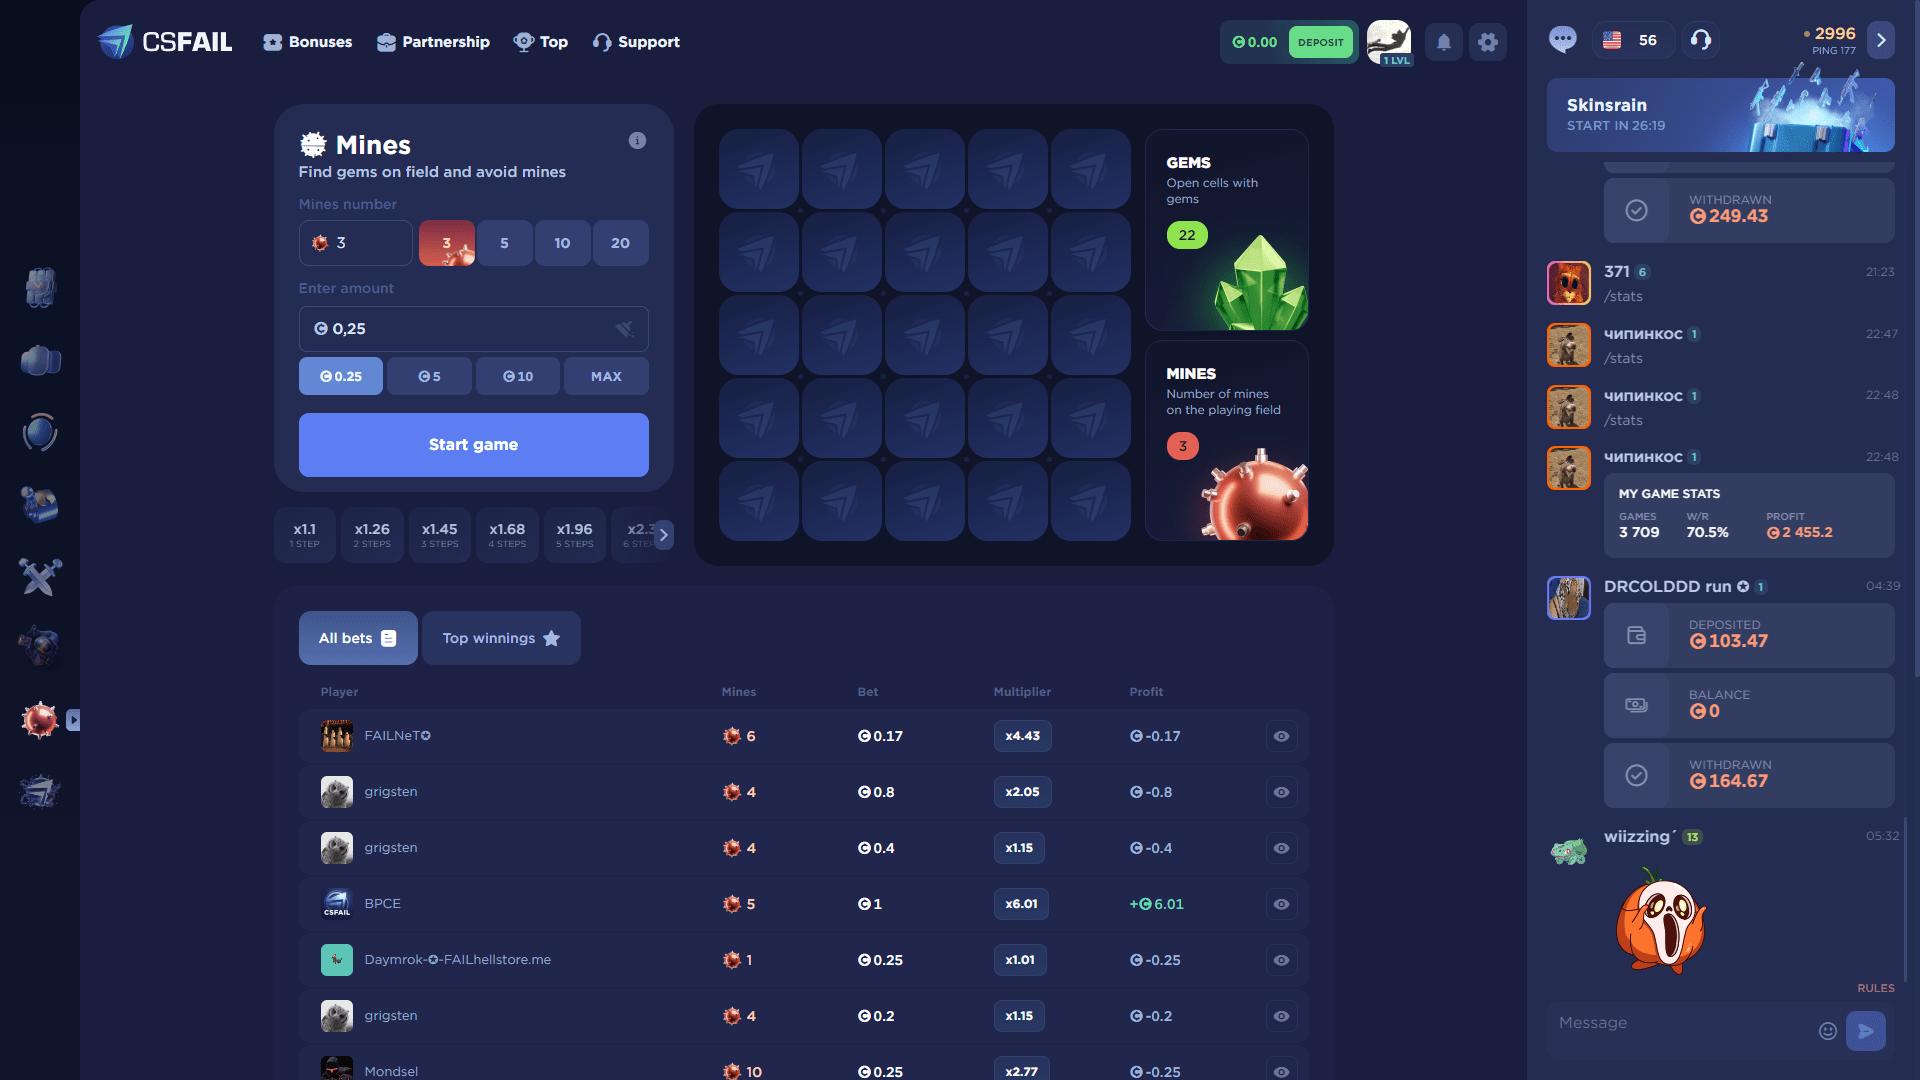Click the settings gear icon in top bar
The height and width of the screenshot is (1080, 1920).
1487,41
